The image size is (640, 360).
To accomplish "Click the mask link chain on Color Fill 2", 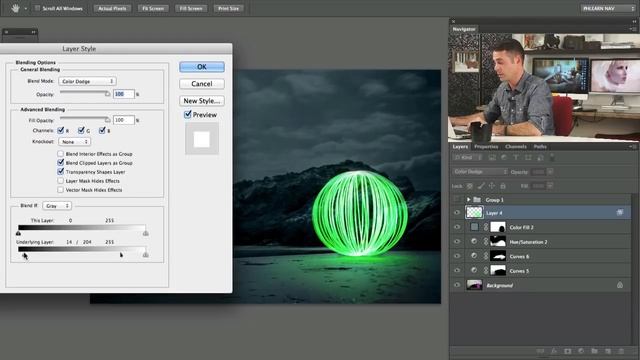I will click(x=486, y=227).
